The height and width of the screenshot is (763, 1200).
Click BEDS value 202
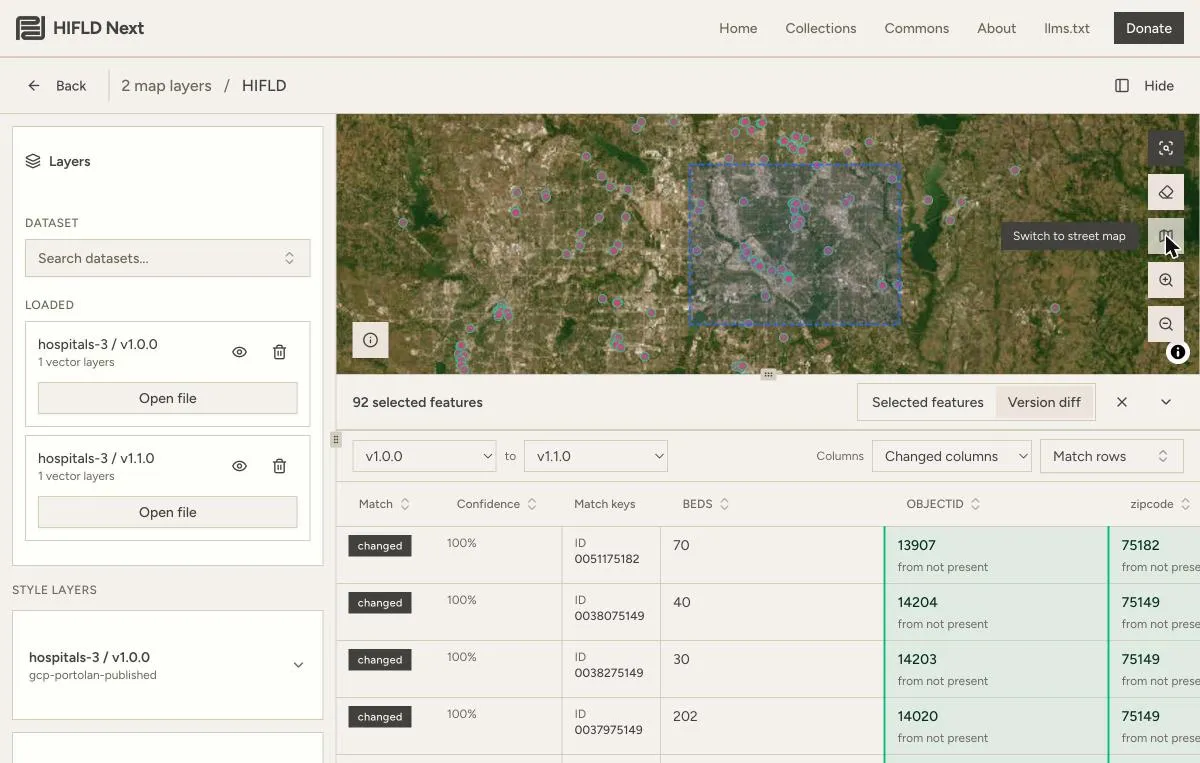[x=685, y=716]
